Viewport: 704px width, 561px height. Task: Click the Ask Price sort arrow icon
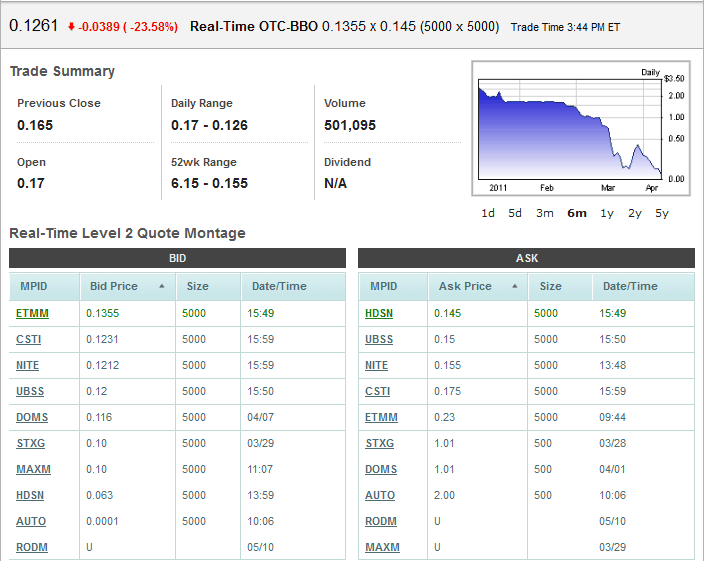click(x=514, y=286)
